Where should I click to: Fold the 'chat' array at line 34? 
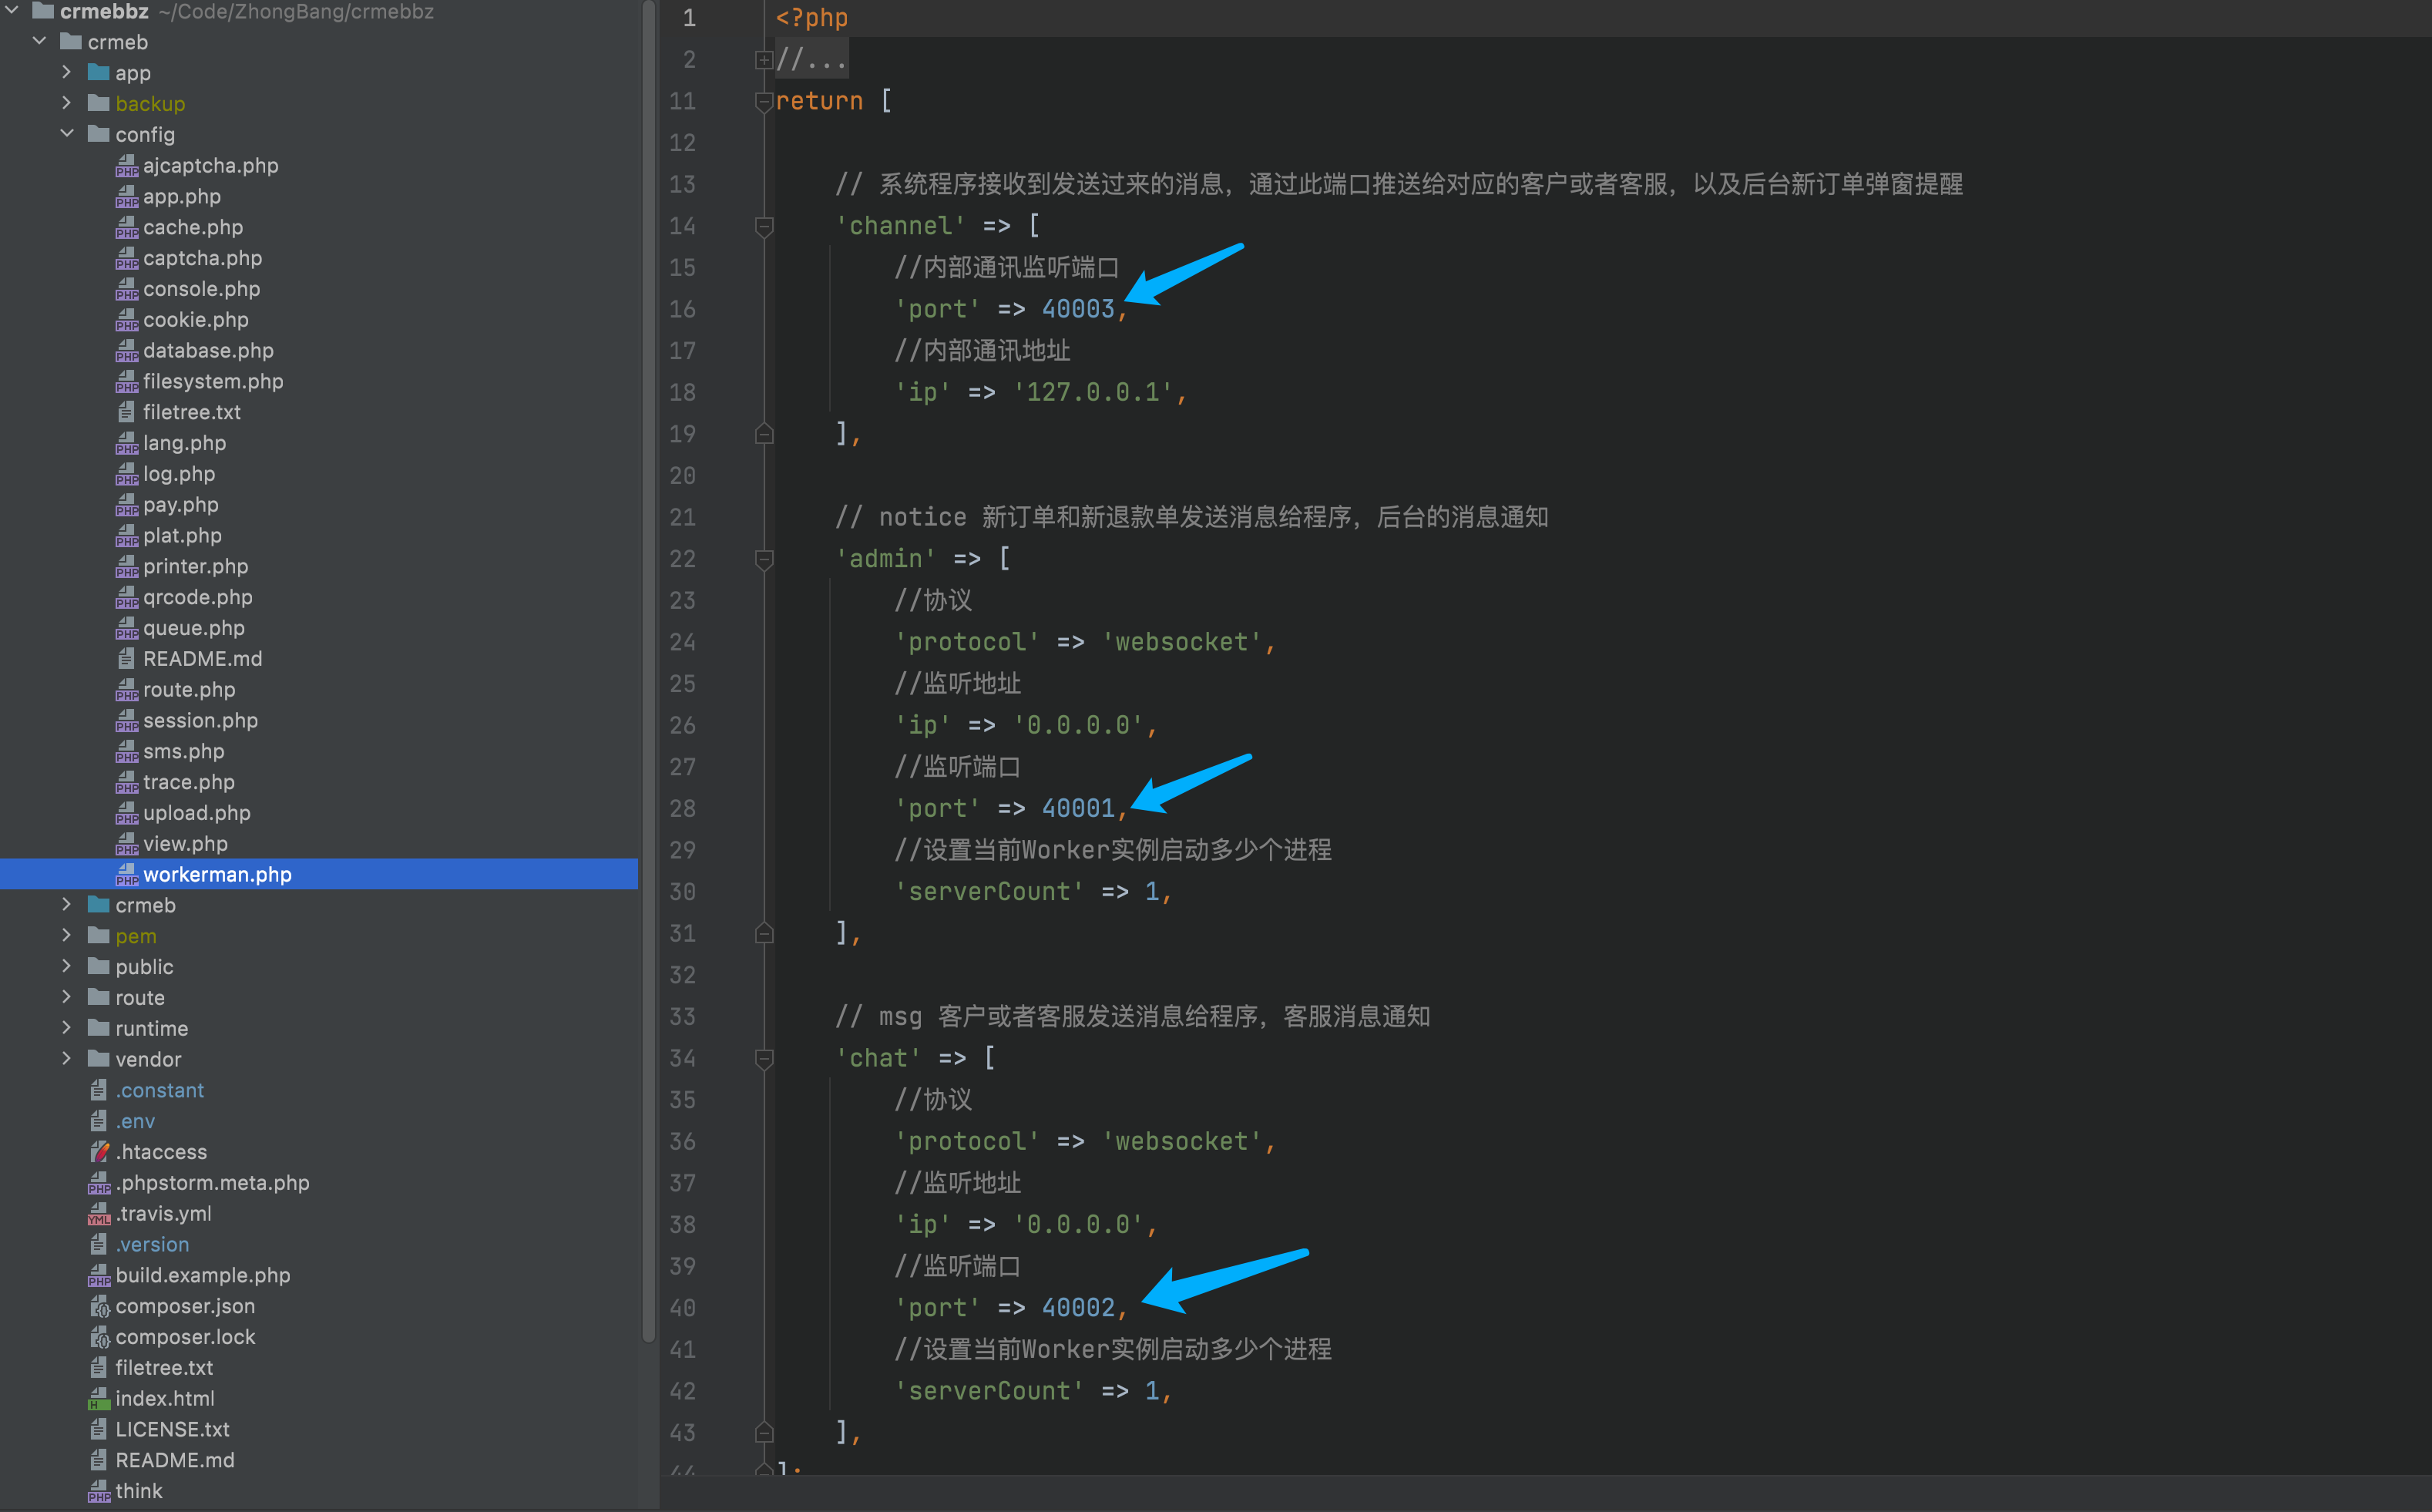[x=764, y=1058]
